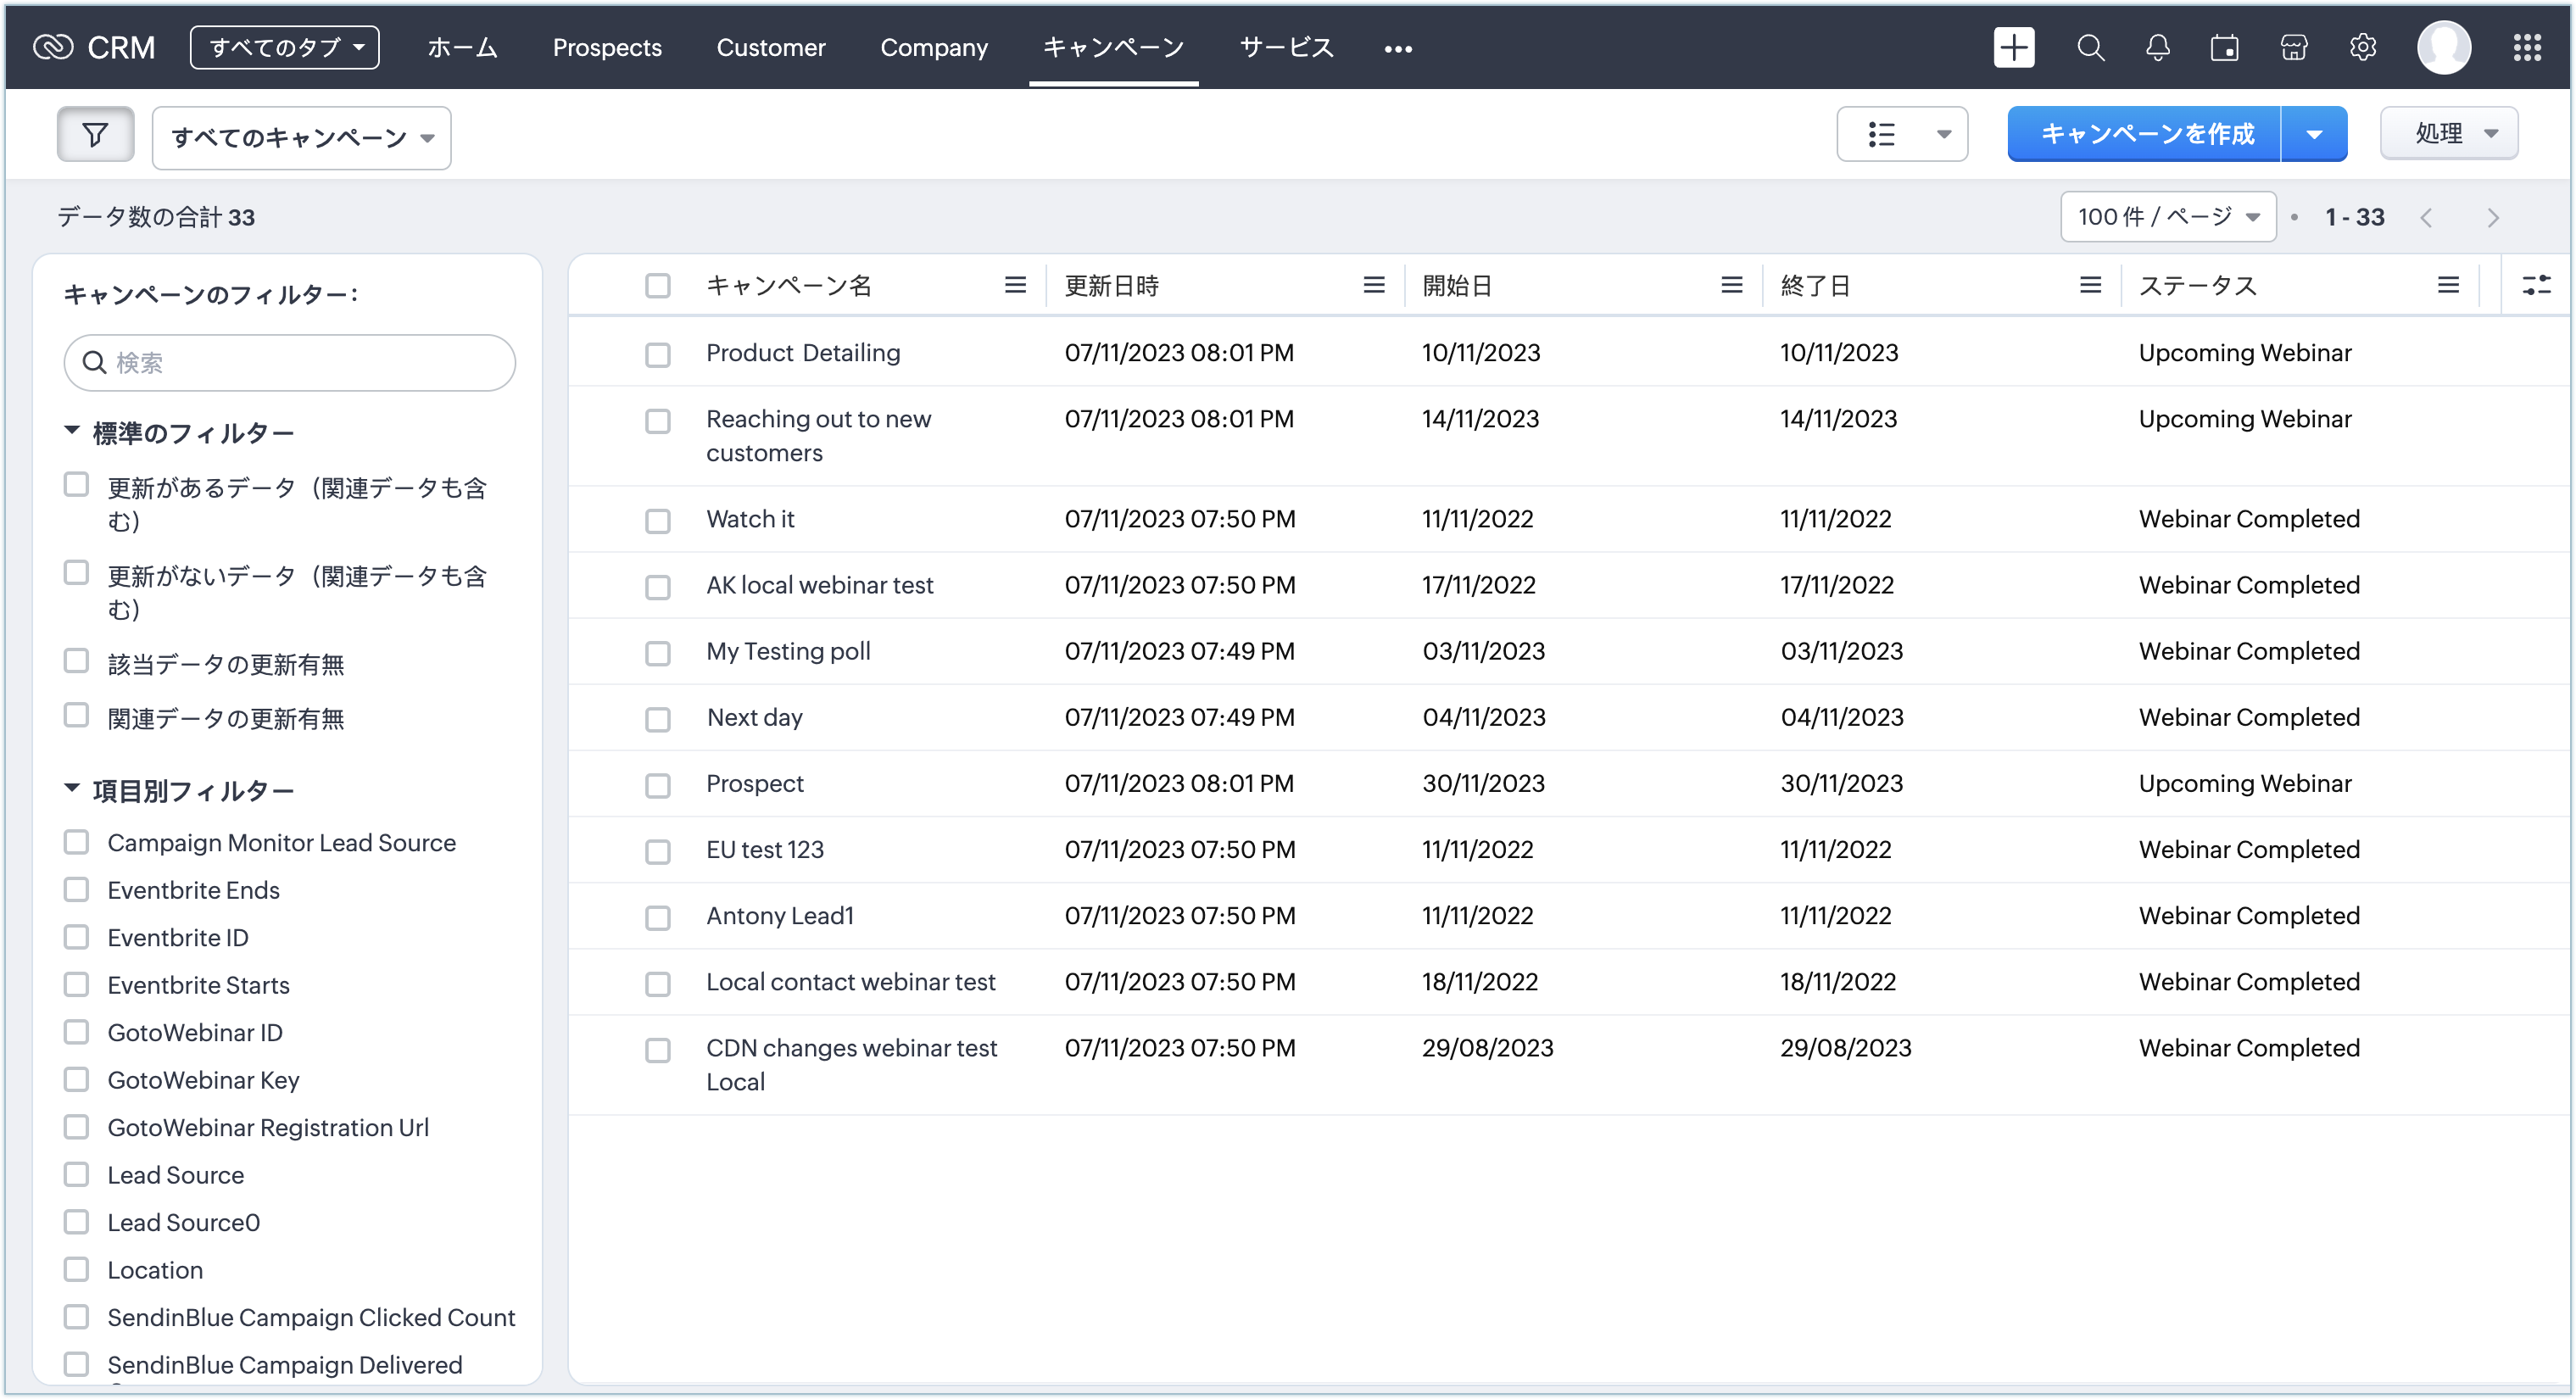The image size is (2576, 1399).
Task: Open the 100 件 / ページ dropdown
Action: 2167,217
